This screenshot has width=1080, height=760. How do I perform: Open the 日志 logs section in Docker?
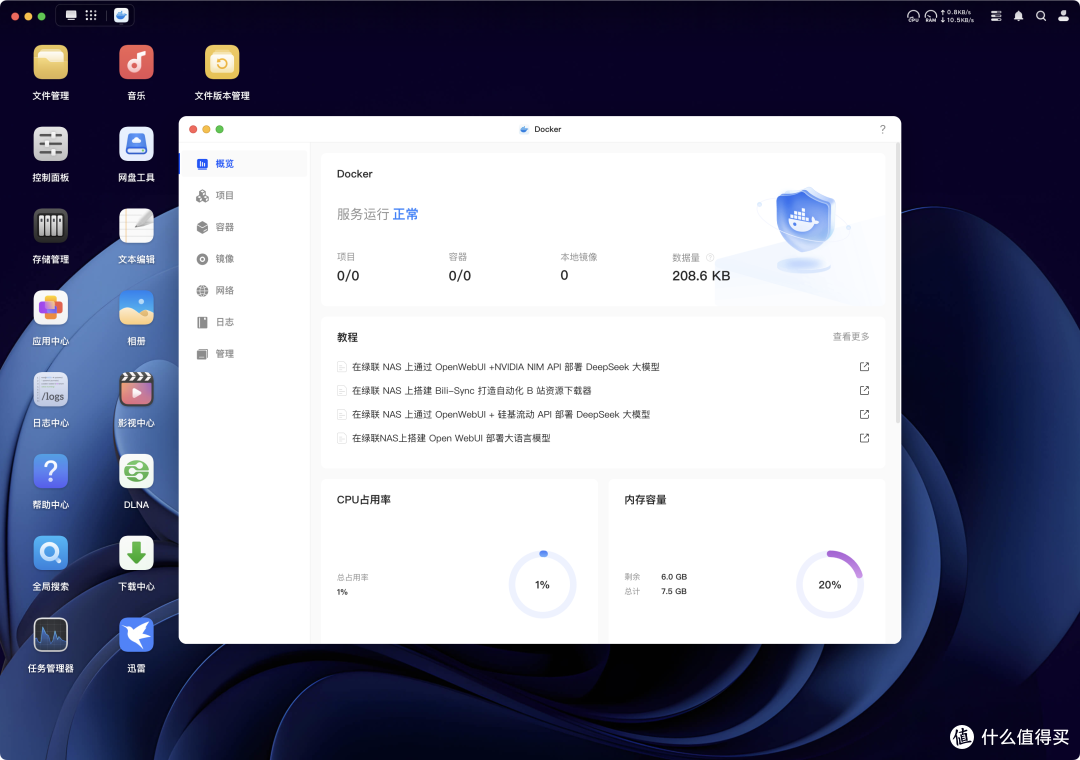244,322
